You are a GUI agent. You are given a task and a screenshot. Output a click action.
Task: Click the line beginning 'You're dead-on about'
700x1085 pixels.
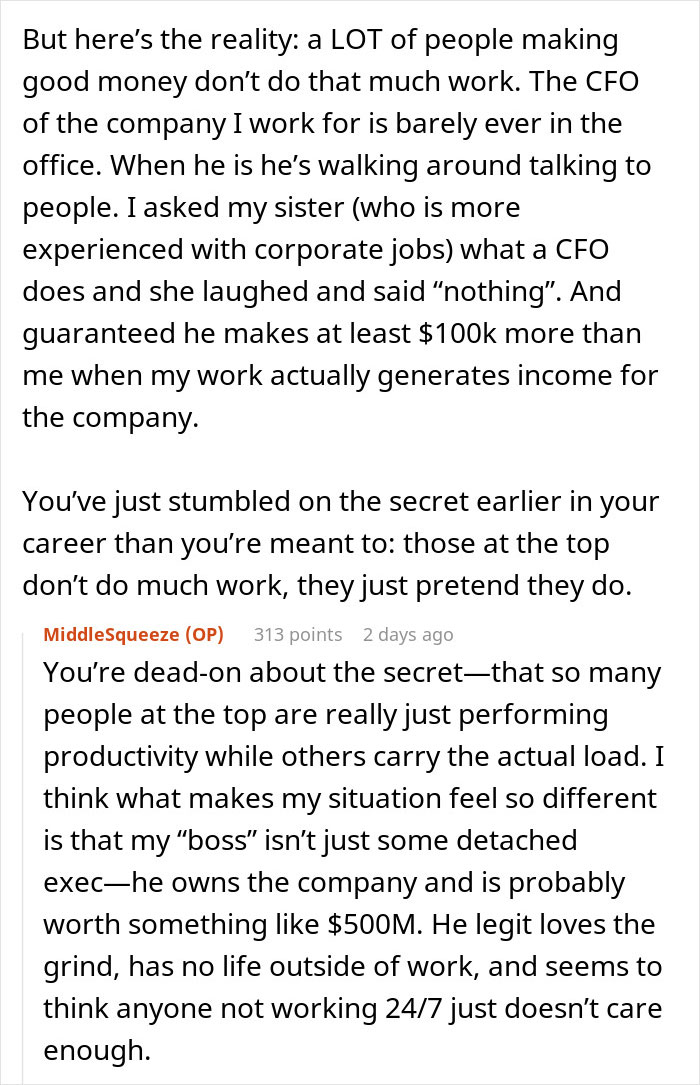(x=352, y=673)
